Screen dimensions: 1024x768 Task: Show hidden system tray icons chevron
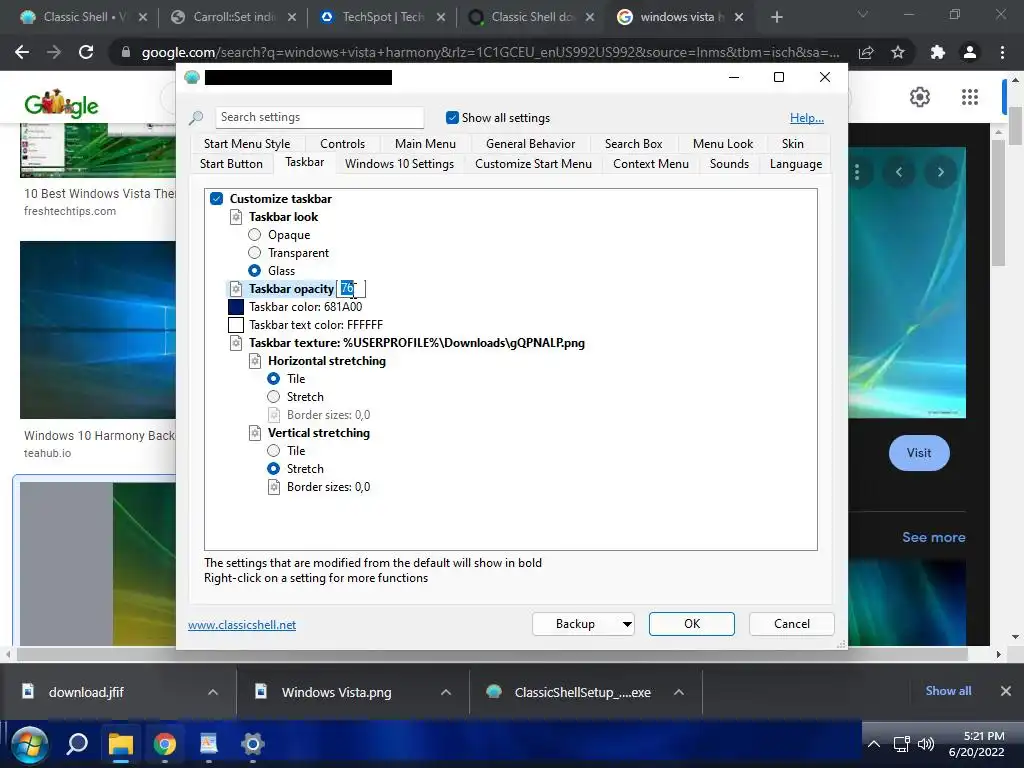click(x=874, y=744)
